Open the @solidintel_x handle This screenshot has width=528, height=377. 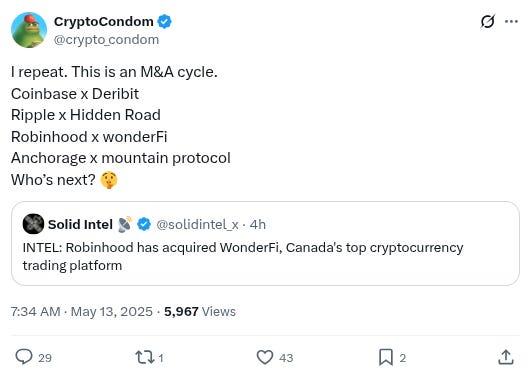pos(197,225)
